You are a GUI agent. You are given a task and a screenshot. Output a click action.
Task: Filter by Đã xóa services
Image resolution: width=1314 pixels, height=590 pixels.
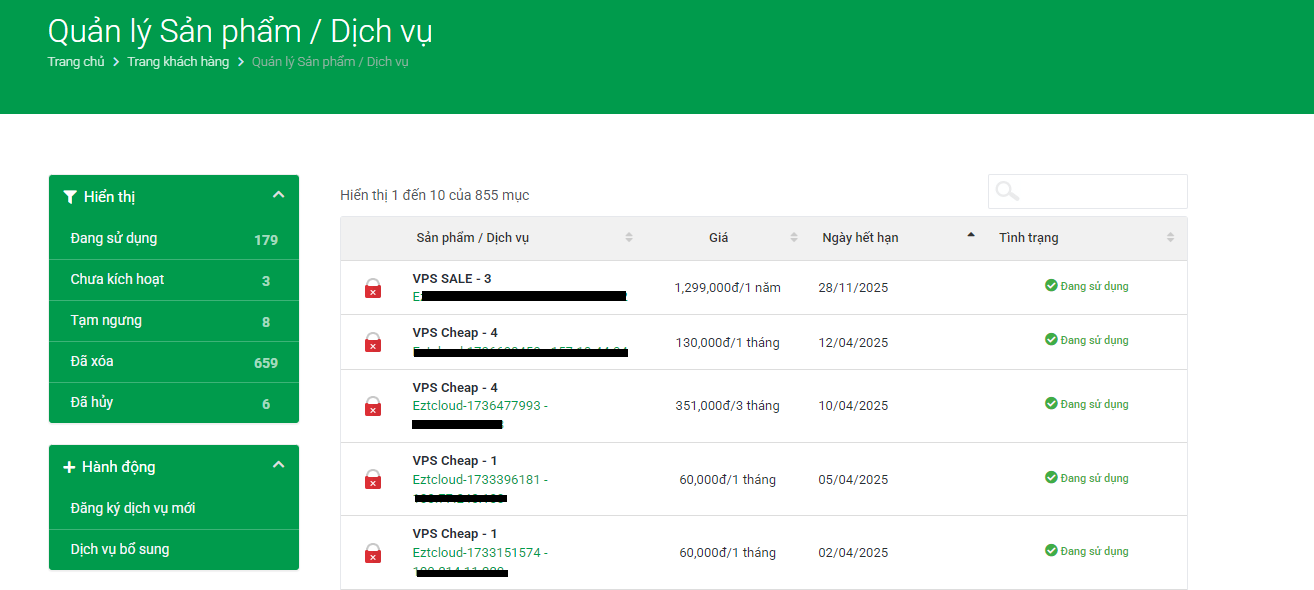click(92, 362)
